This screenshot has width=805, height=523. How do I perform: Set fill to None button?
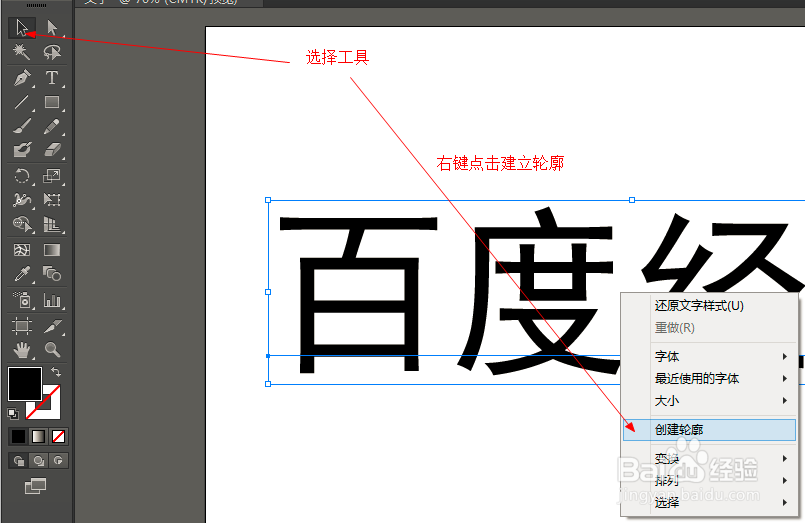click(59, 437)
